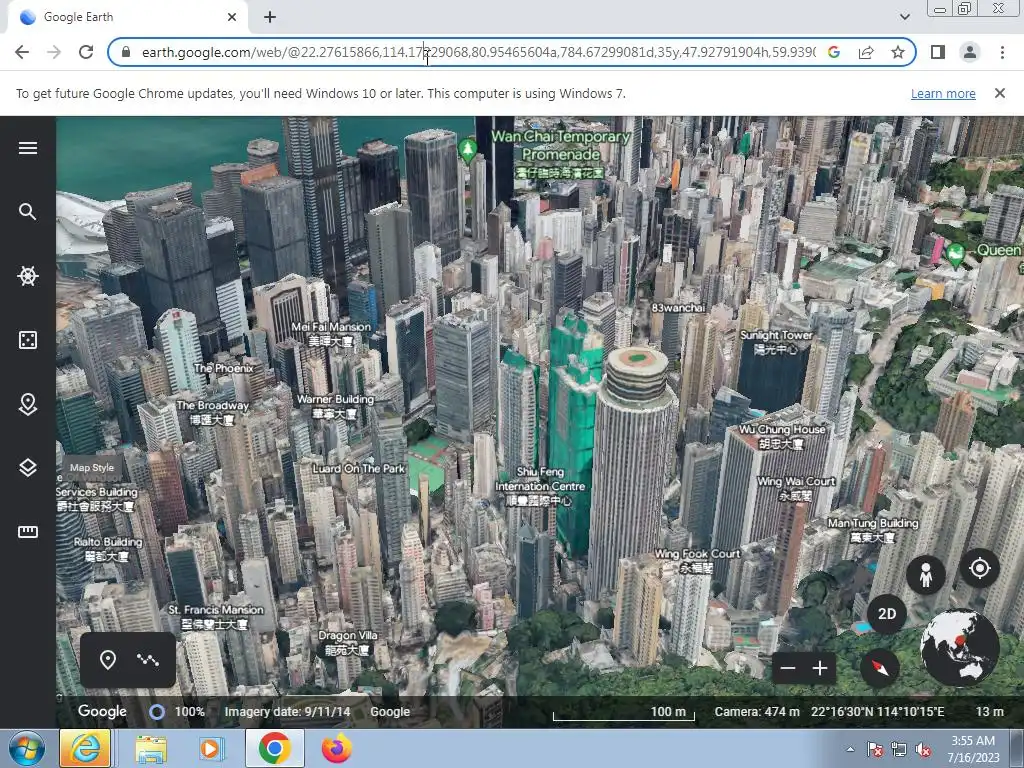Click the compass to reset north
The height and width of the screenshot is (768, 1024).
coord(880,667)
